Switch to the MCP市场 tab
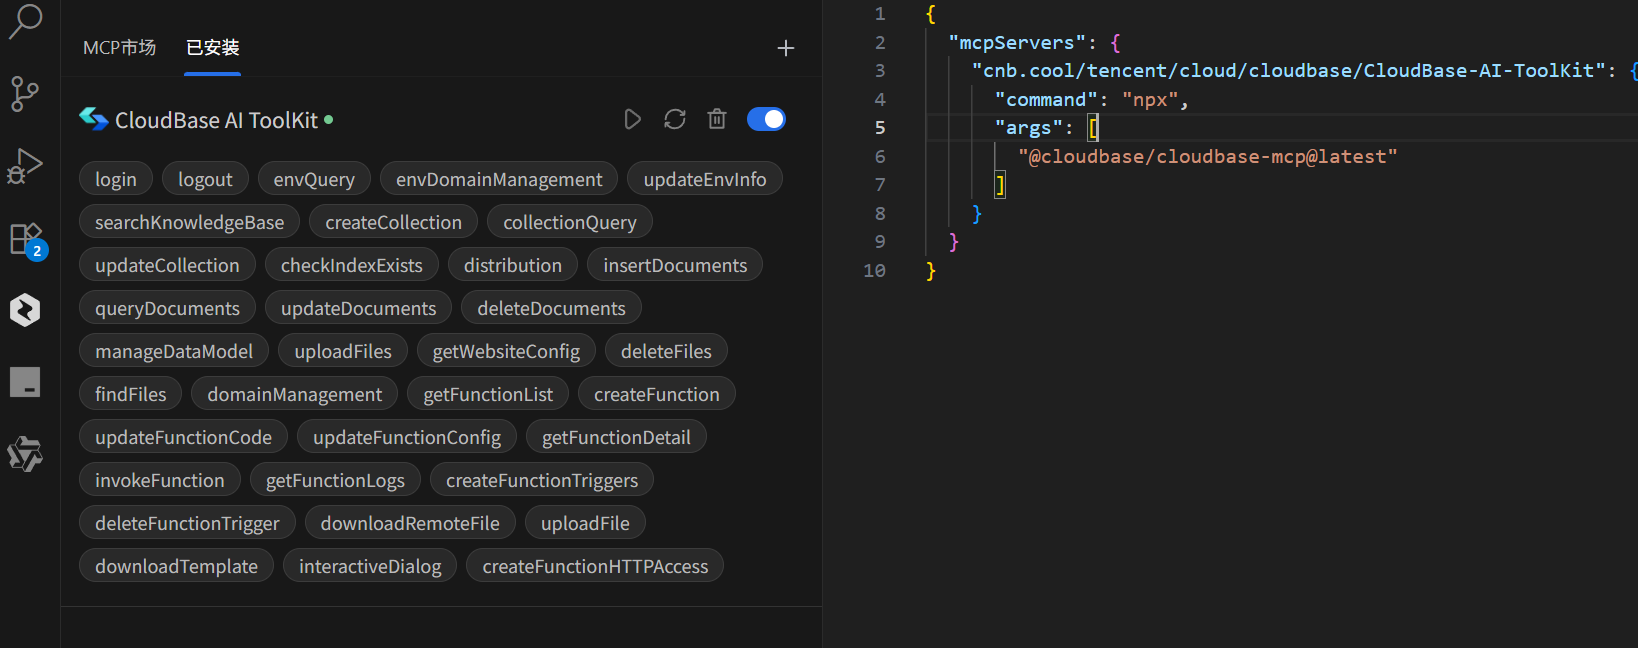The width and height of the screenshot is (1638, 648). [x=119, y=48]
